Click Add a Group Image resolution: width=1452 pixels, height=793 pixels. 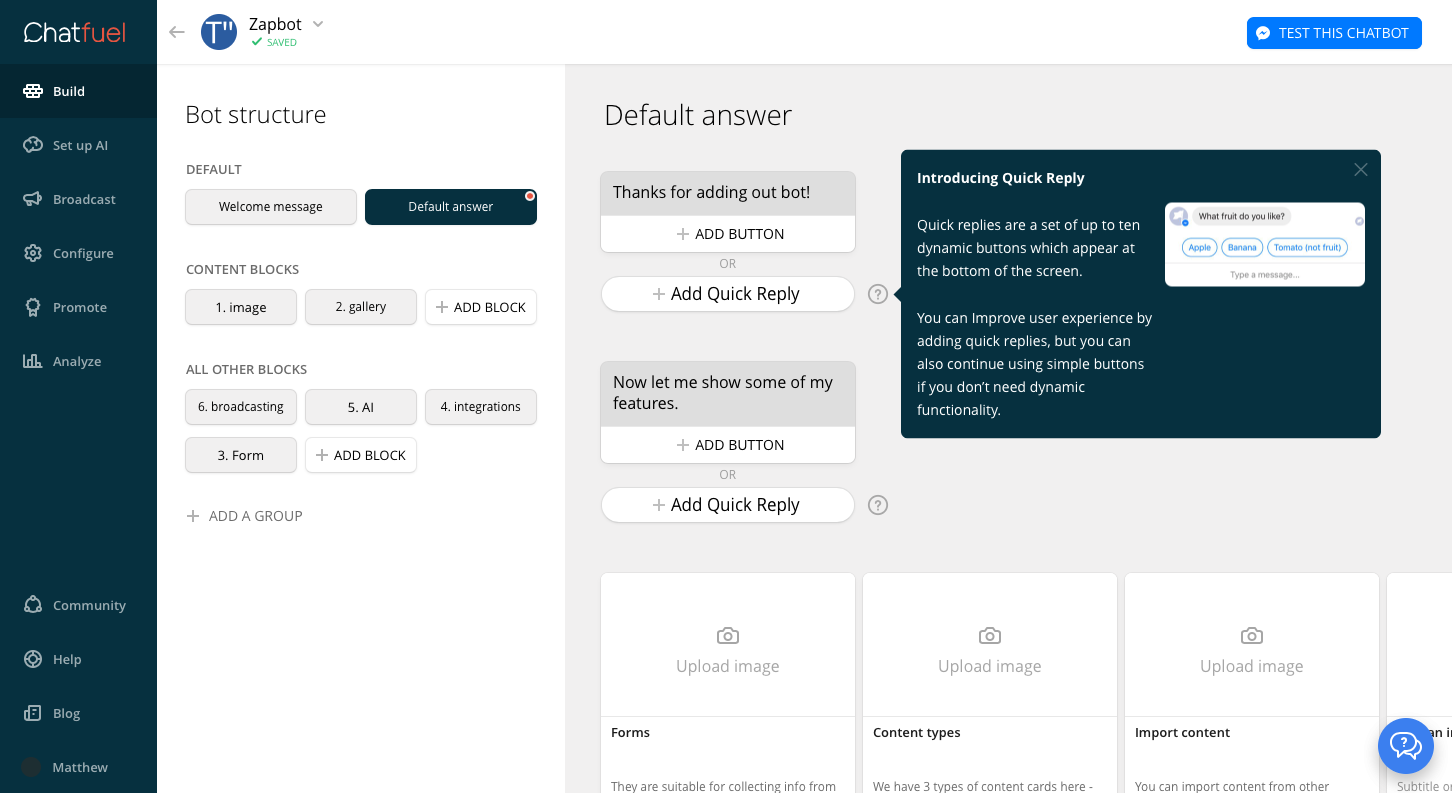pos(245,516)
